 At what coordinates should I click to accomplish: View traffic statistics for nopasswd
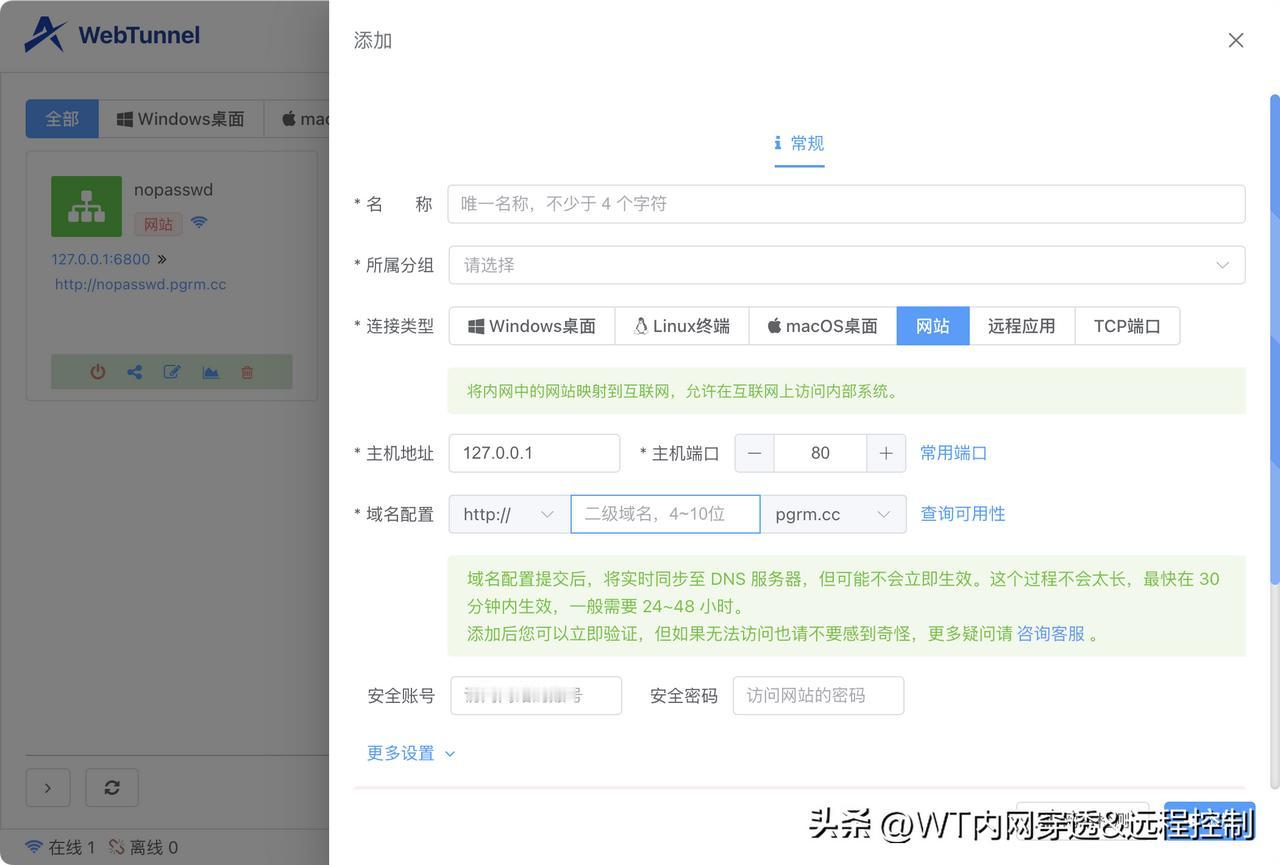tap(209, 371)
